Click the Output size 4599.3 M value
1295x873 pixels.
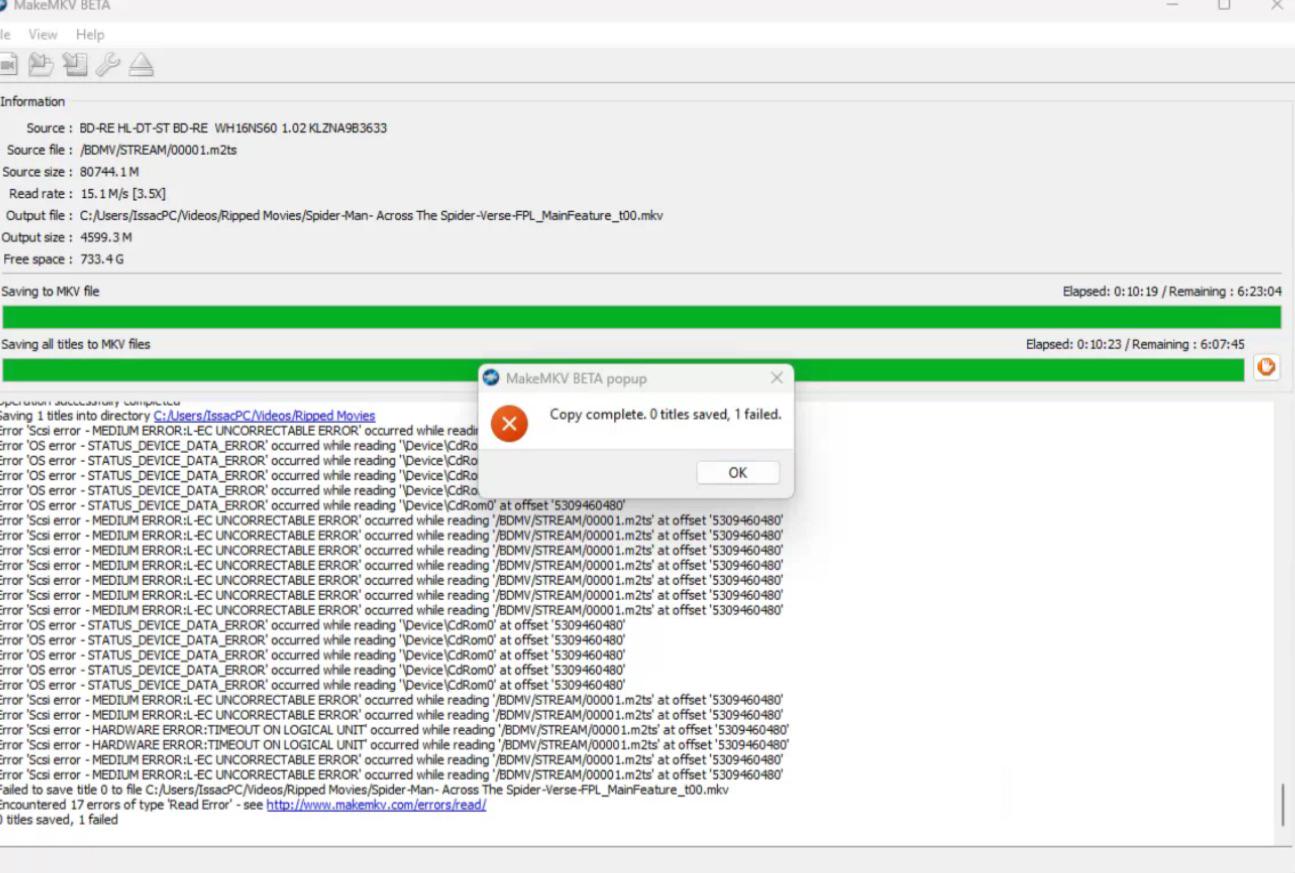106,238
